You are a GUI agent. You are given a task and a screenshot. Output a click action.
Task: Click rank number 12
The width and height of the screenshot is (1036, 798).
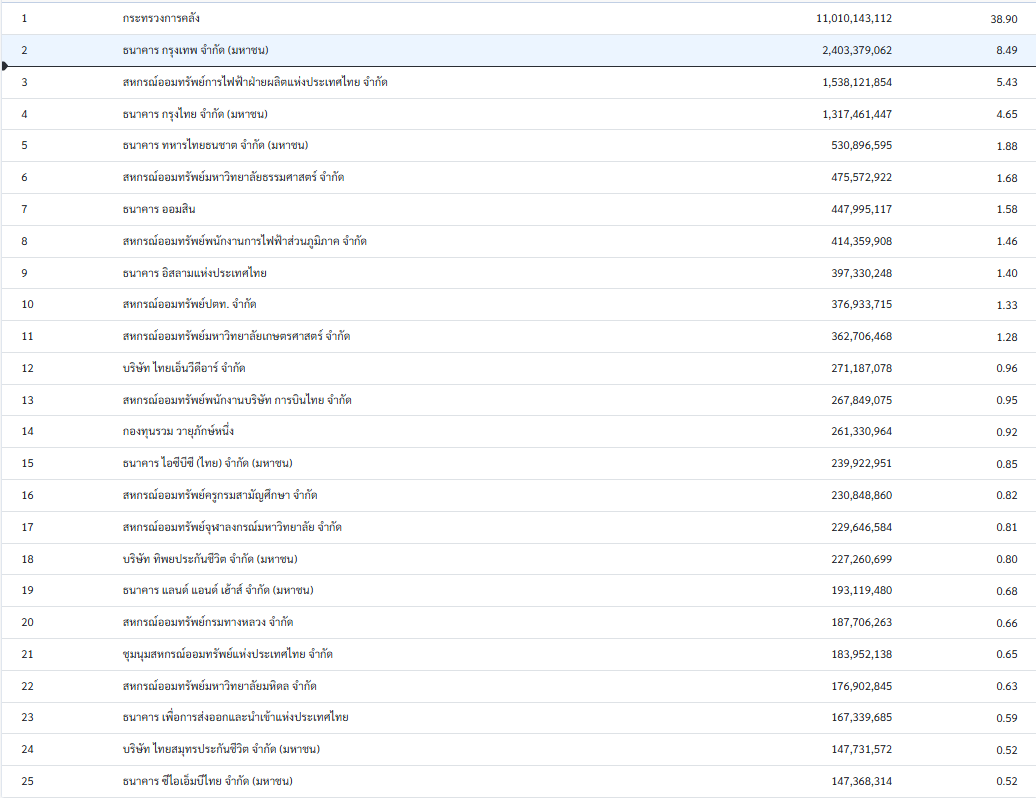[27, 368]
